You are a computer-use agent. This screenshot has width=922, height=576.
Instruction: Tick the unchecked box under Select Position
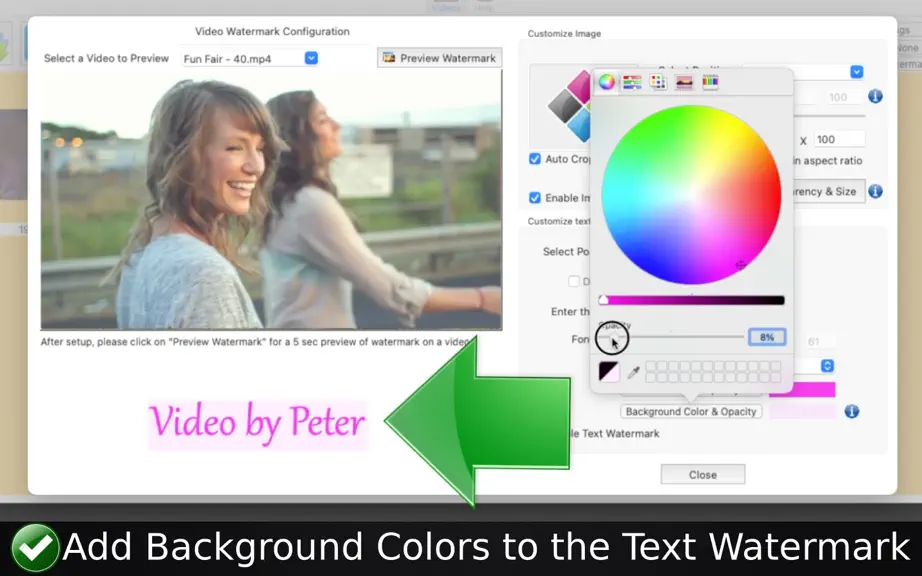point(573,281)
